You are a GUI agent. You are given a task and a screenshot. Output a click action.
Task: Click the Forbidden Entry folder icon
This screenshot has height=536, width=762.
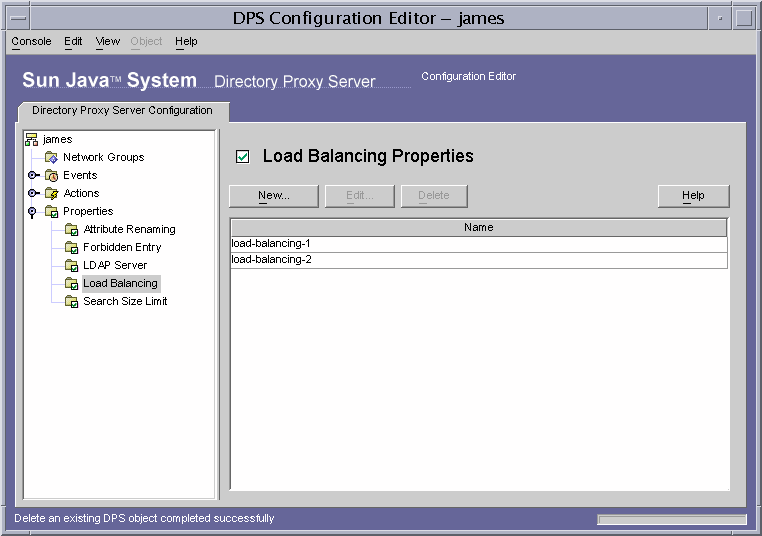71,247
